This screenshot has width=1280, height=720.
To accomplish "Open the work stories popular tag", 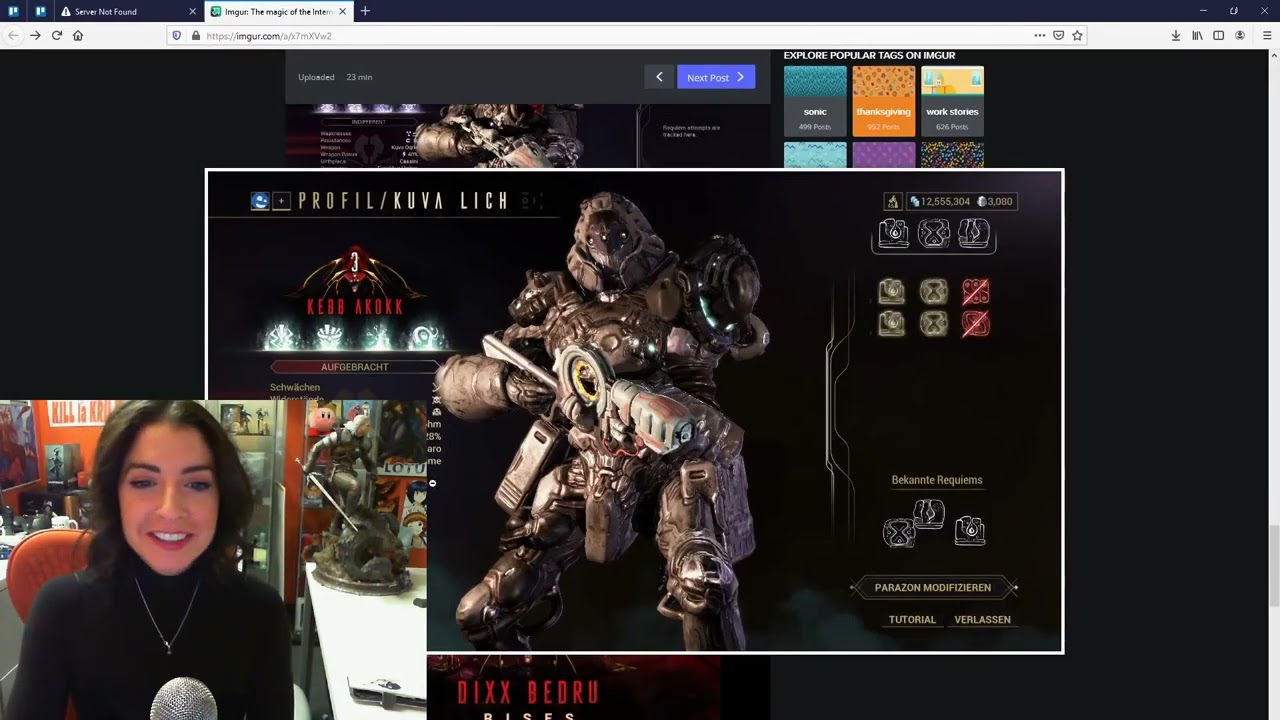I will 952,101.
